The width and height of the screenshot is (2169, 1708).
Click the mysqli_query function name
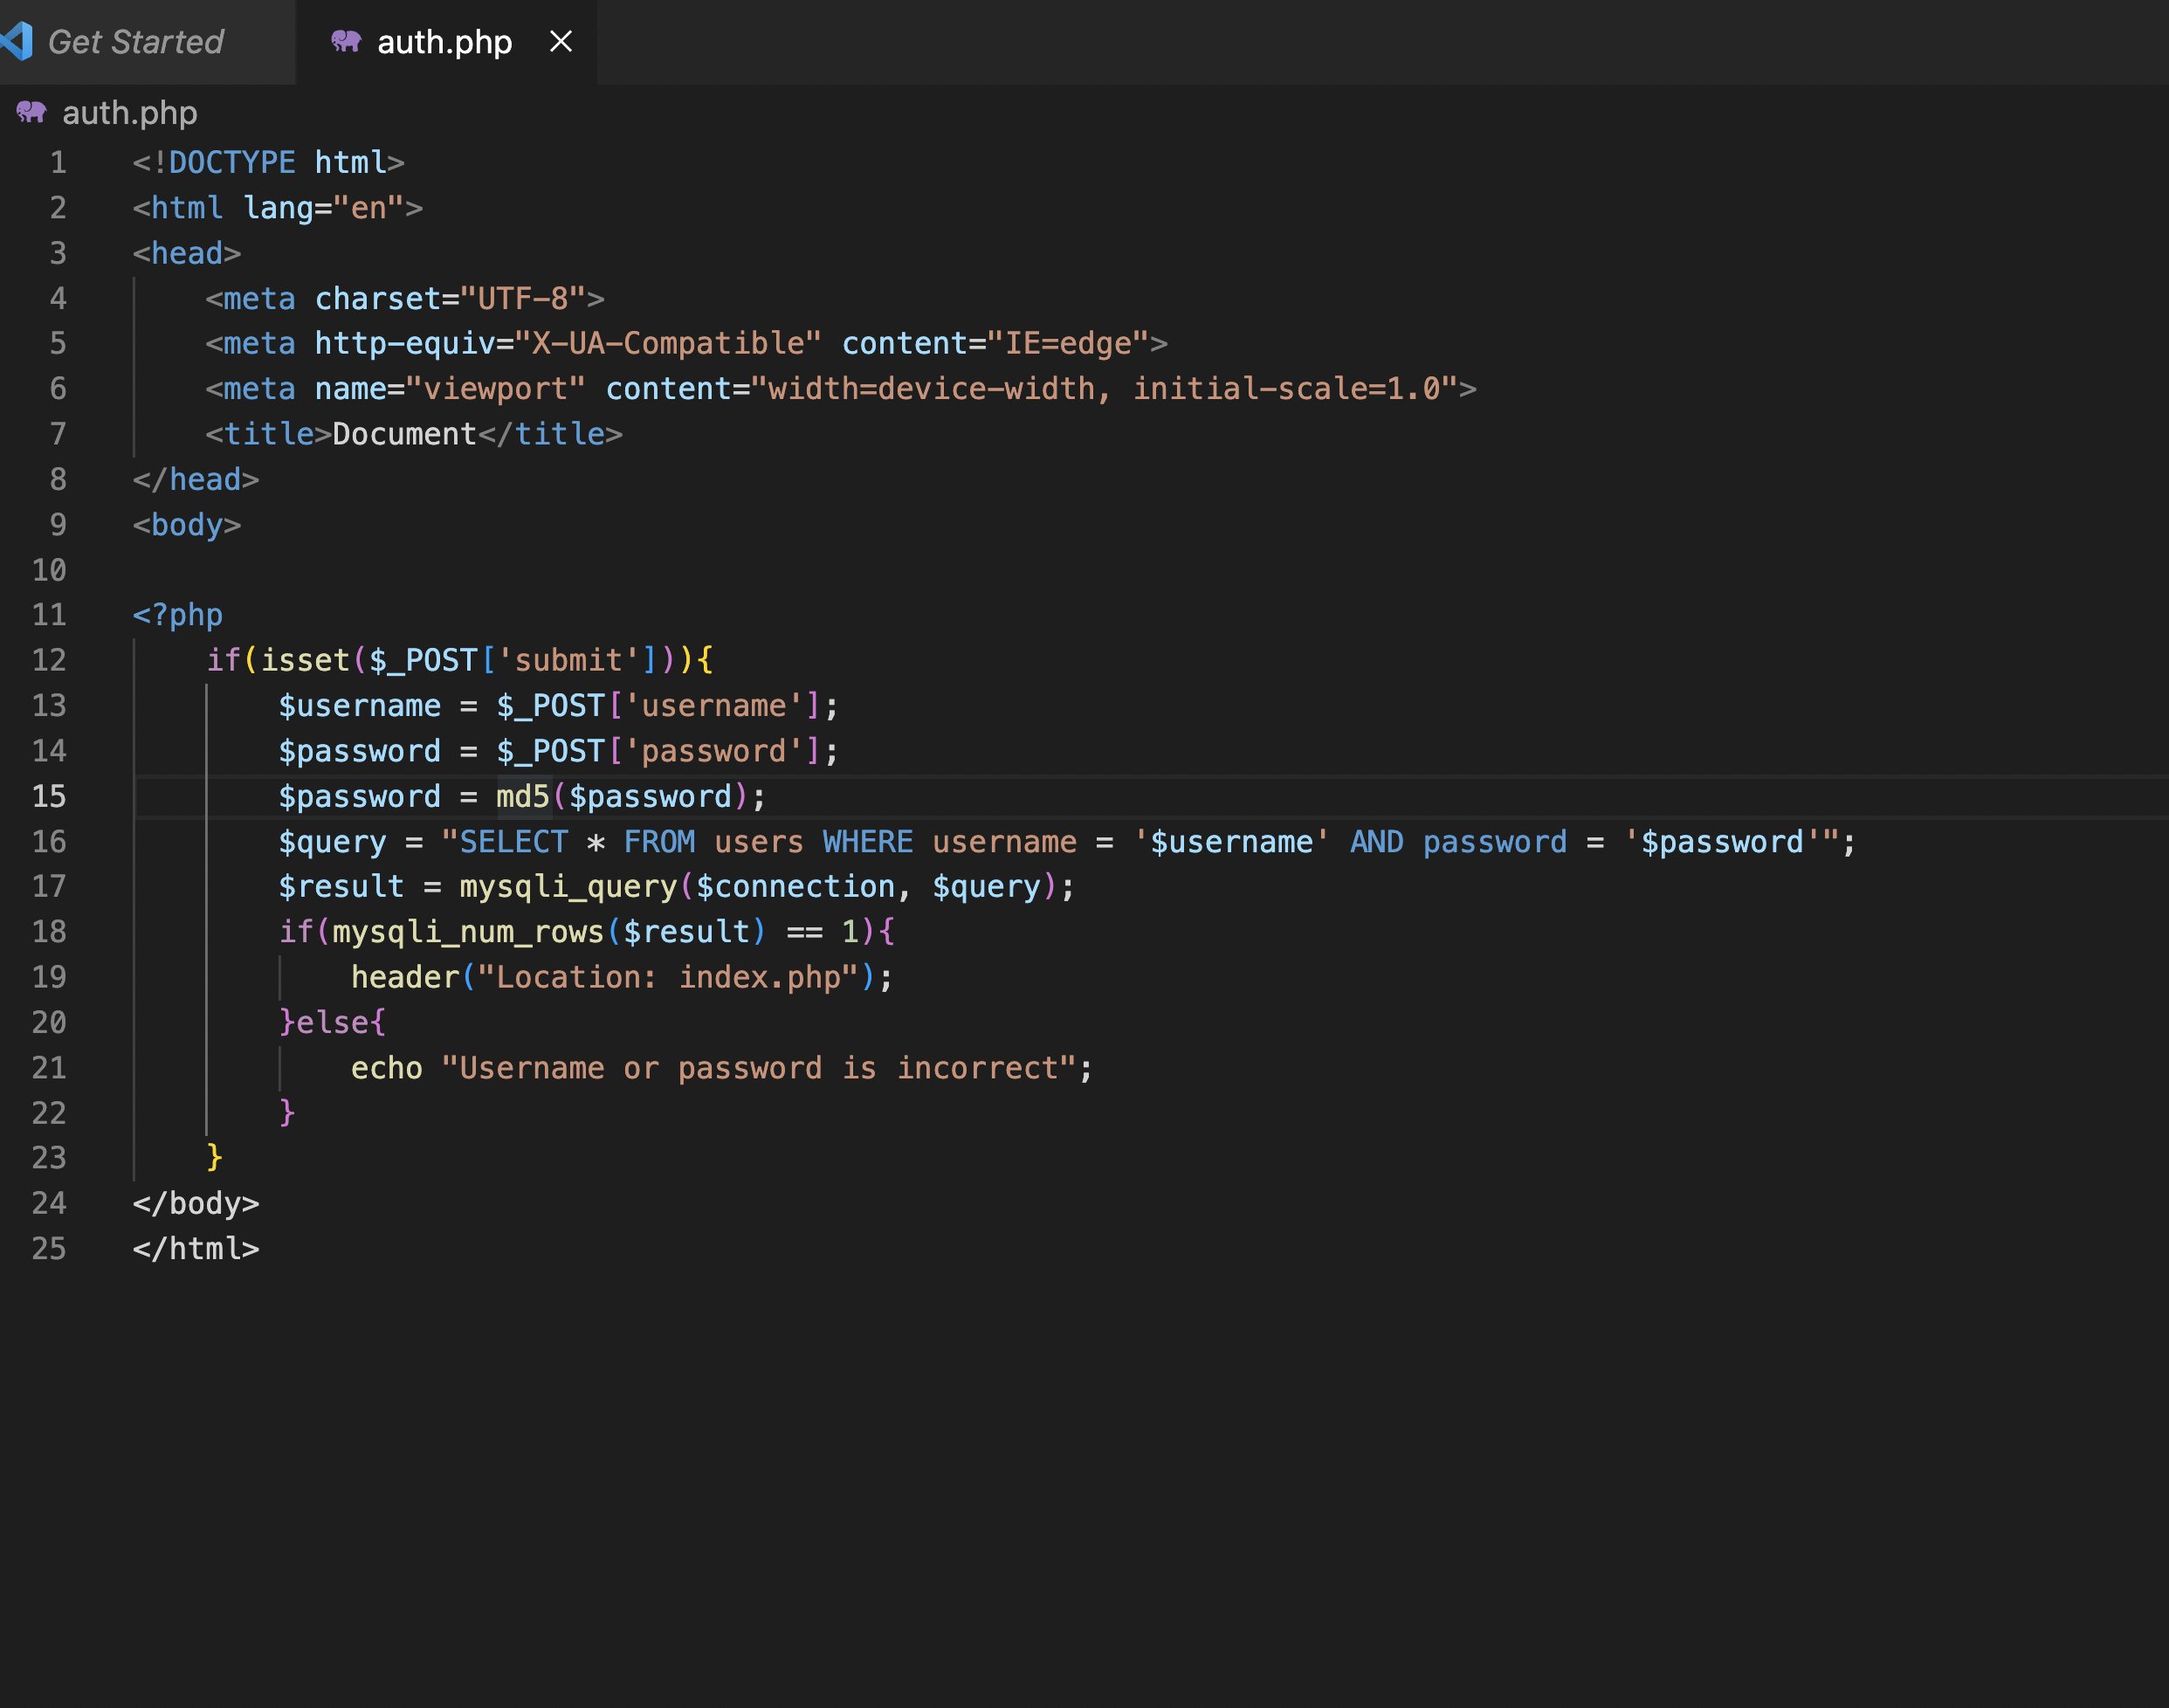568,887
